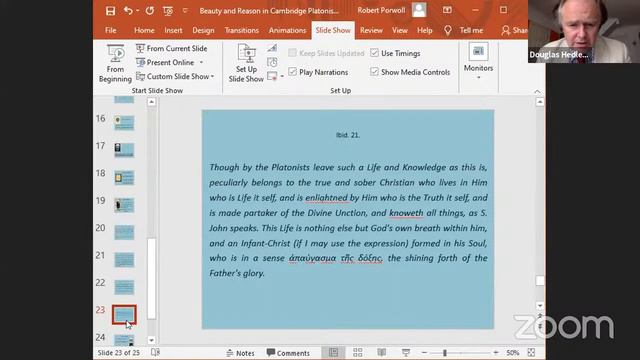Open the Comments pane
This screenshot has height=360, width=640.
pyautogui.click(x=288, y=353)
